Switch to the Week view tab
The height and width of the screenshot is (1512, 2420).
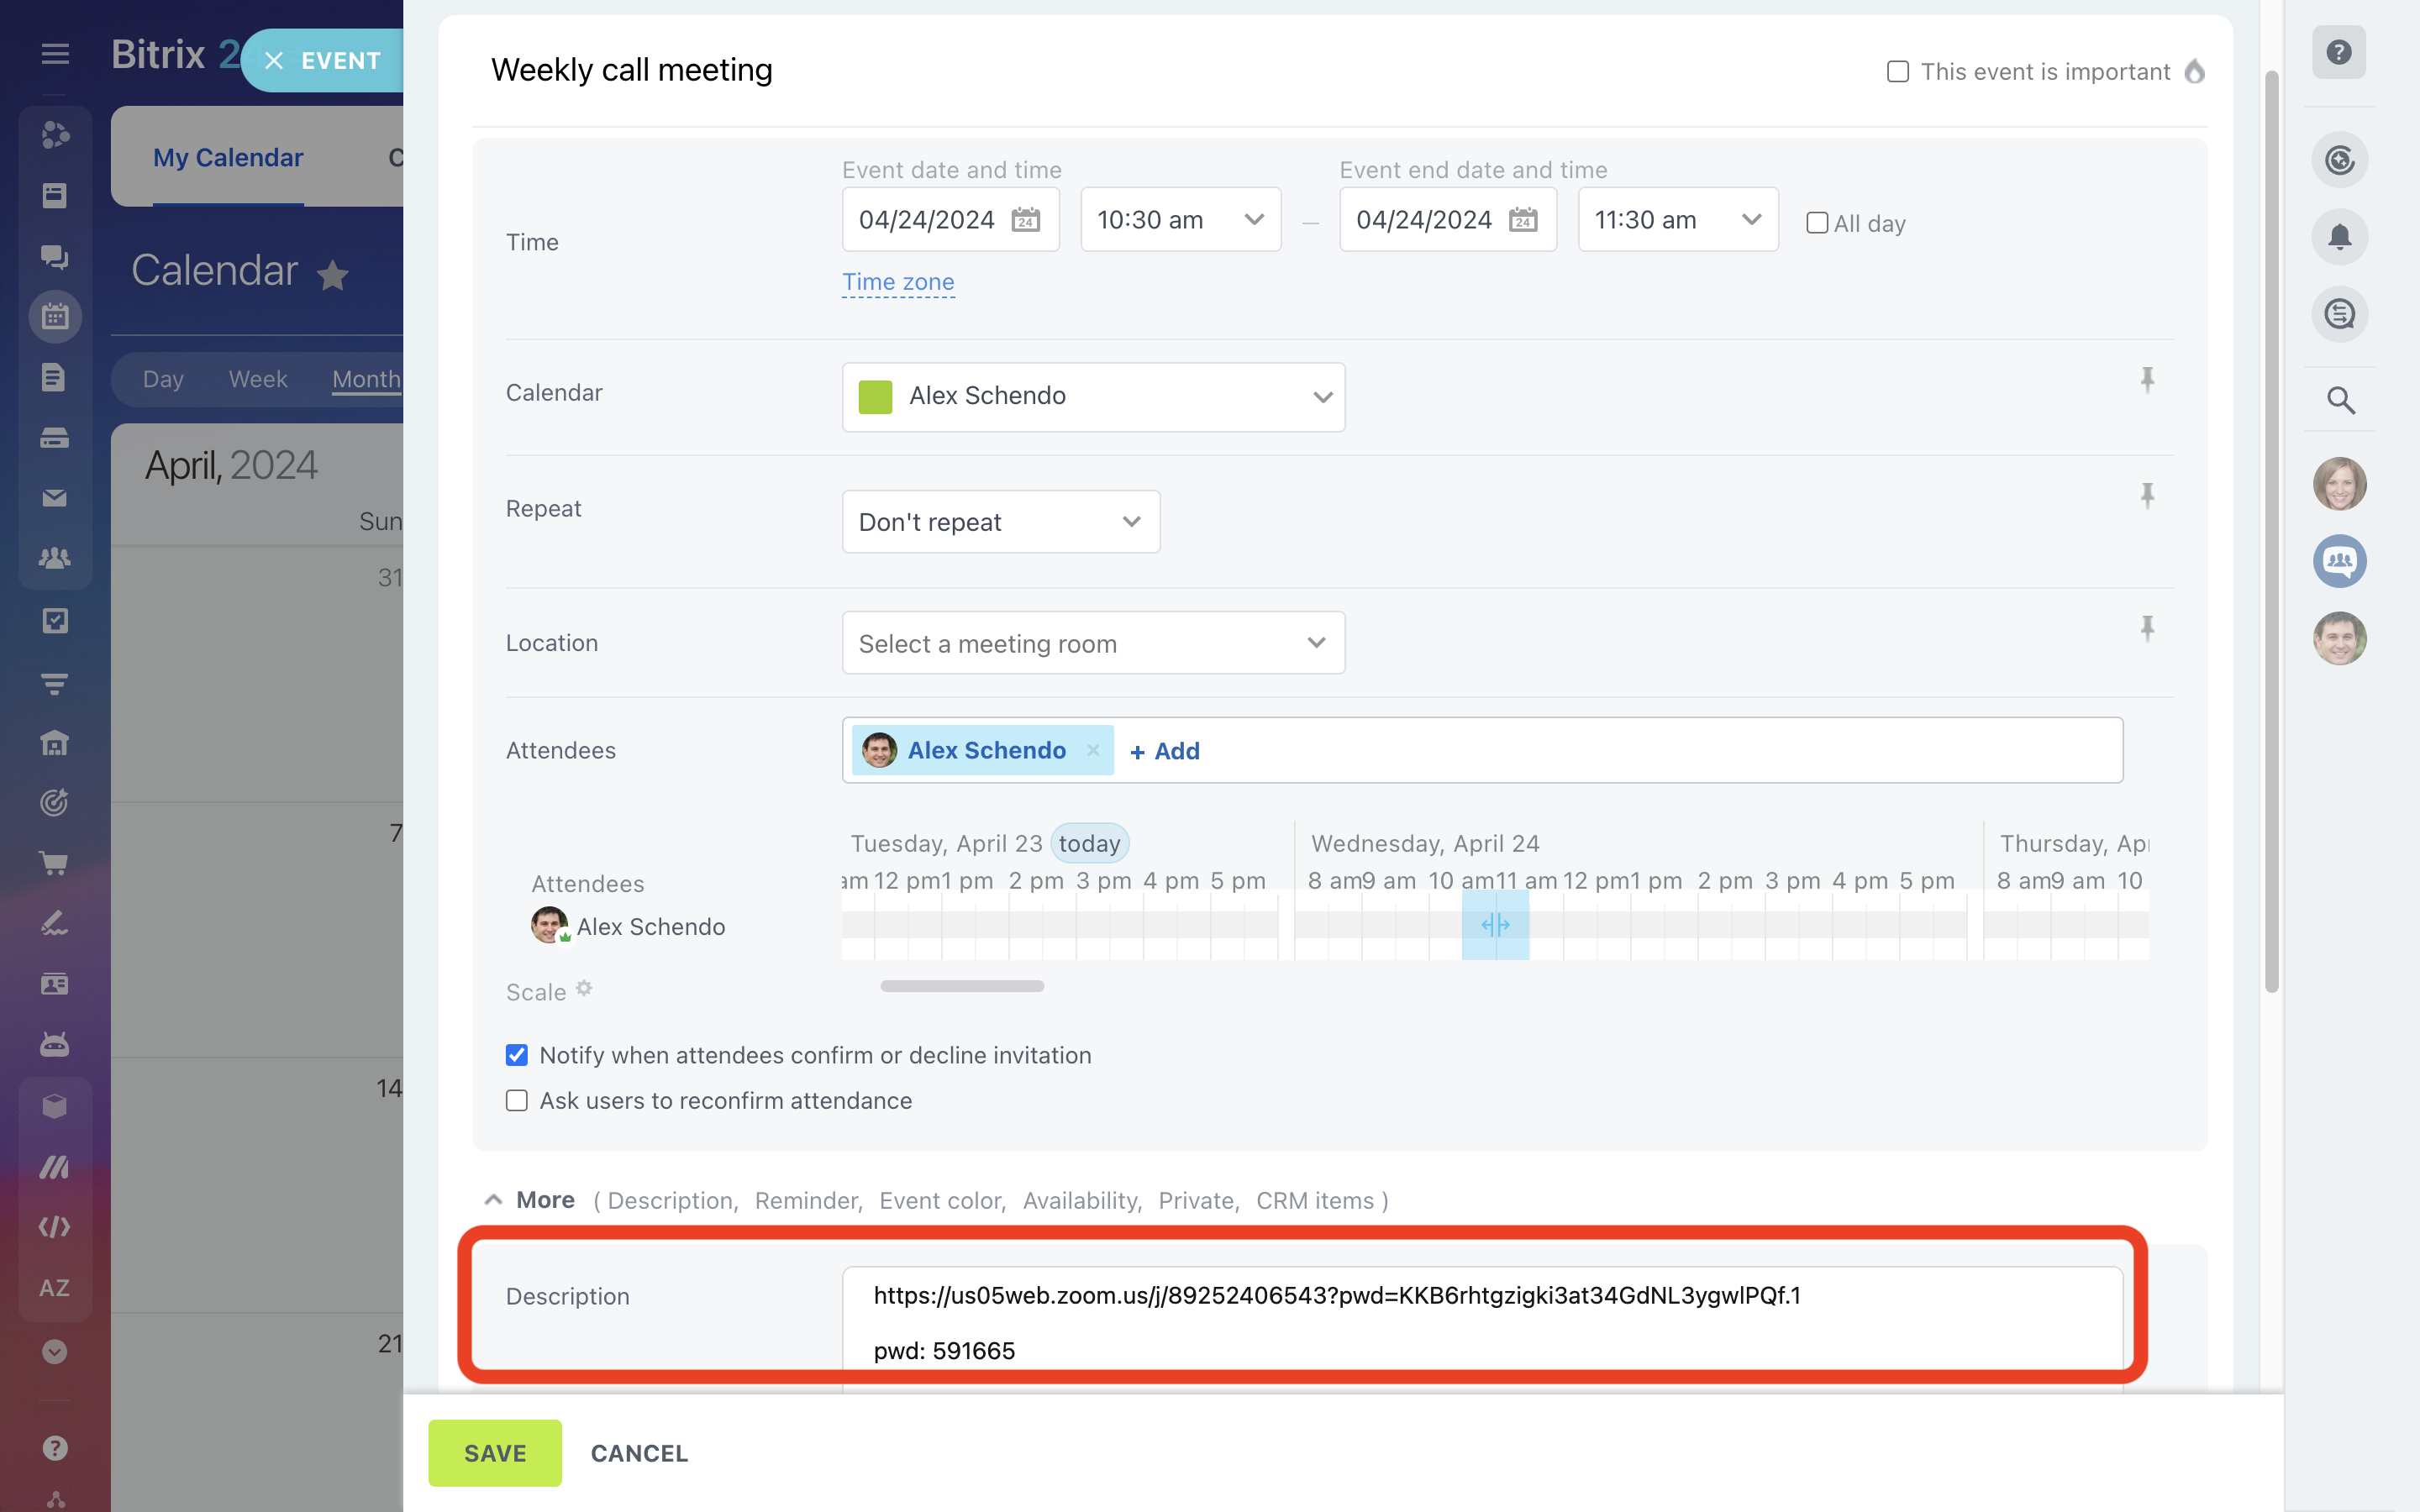coord(257,379)
